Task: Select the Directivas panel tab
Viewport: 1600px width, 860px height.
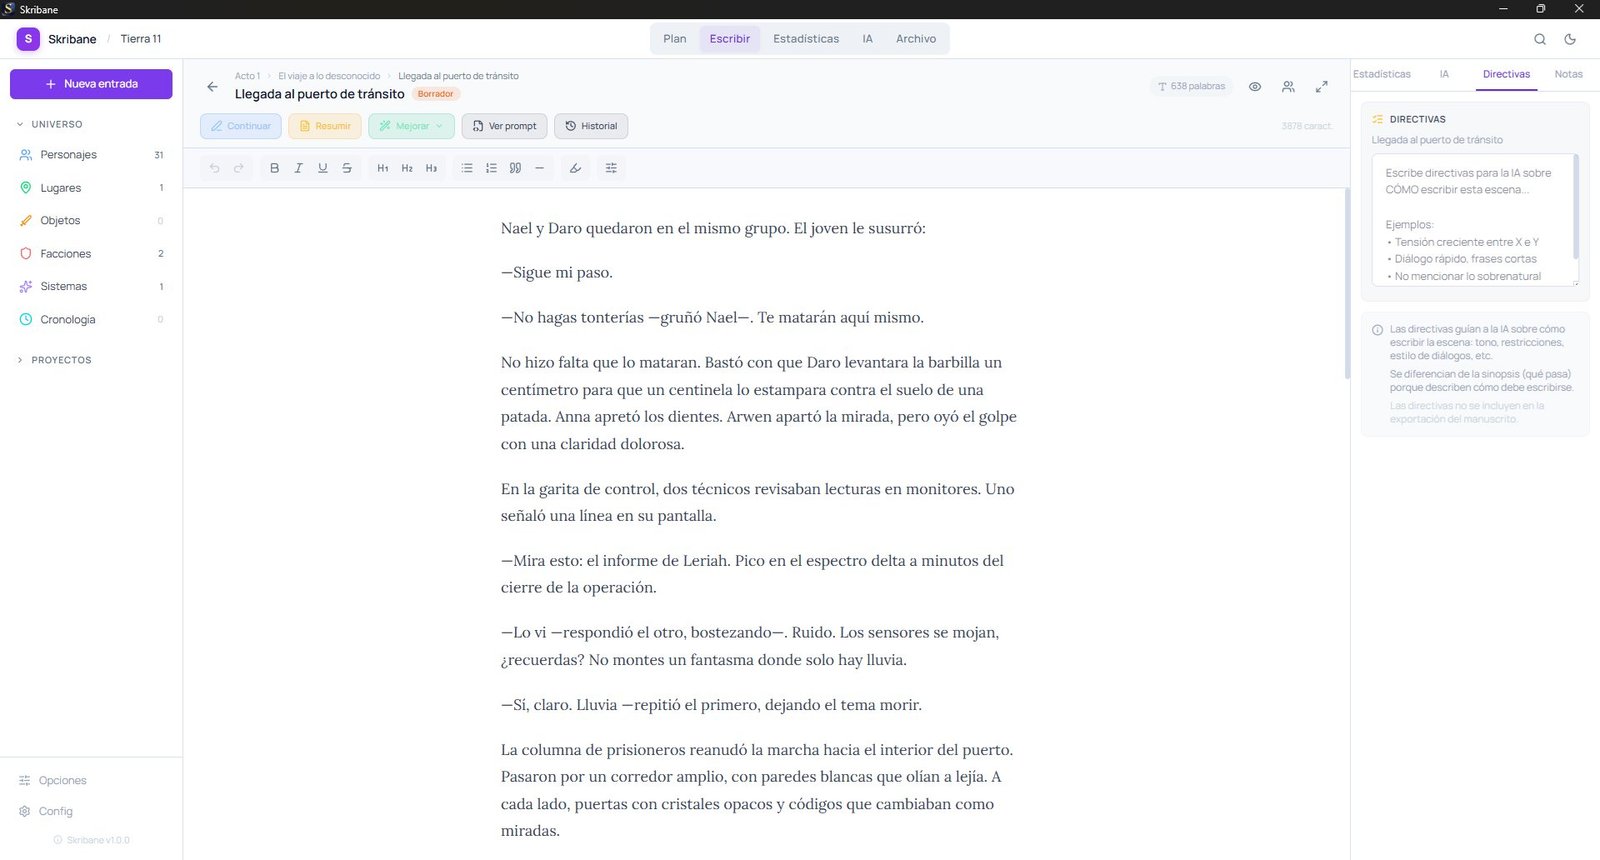Action: point(1506,75)
